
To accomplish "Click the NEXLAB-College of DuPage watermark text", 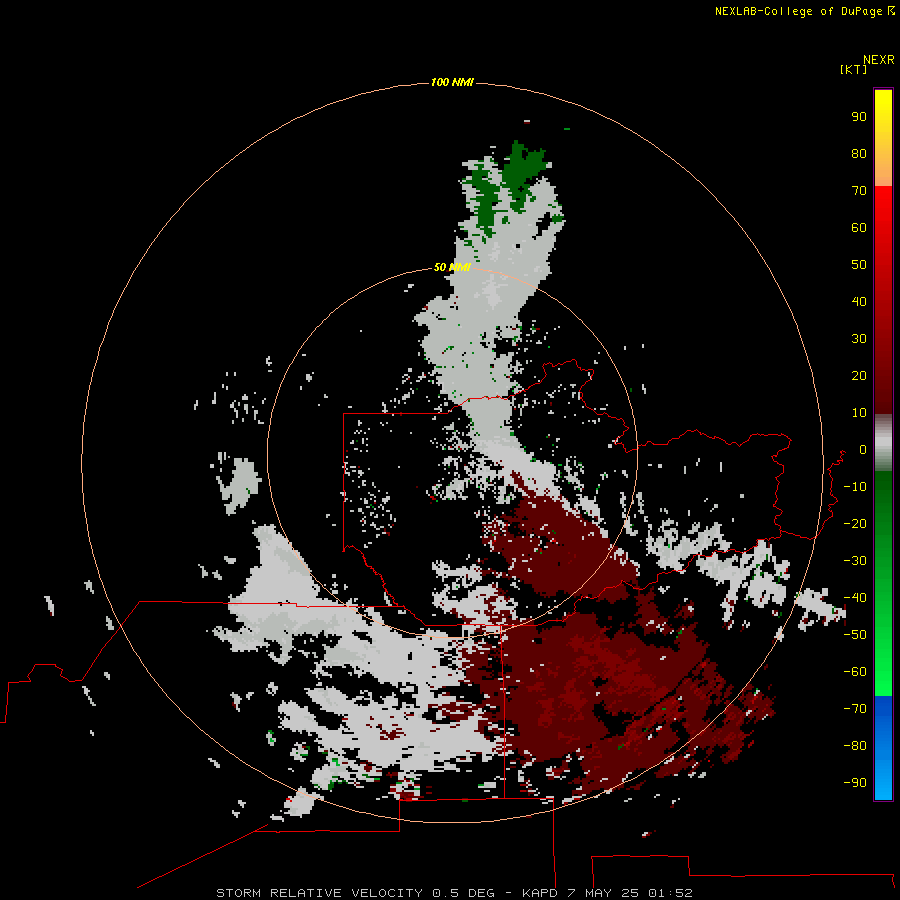I will pos(799,11).
